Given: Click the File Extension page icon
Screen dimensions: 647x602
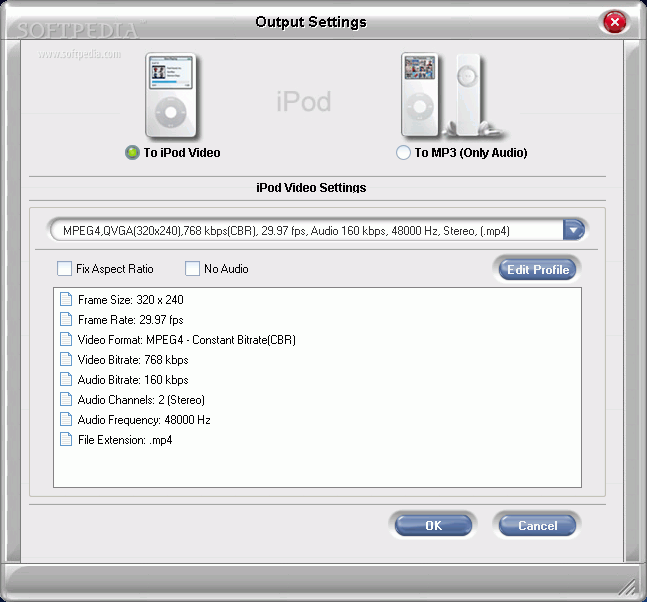Looking at the screenshot, I should tap(66, 439).
